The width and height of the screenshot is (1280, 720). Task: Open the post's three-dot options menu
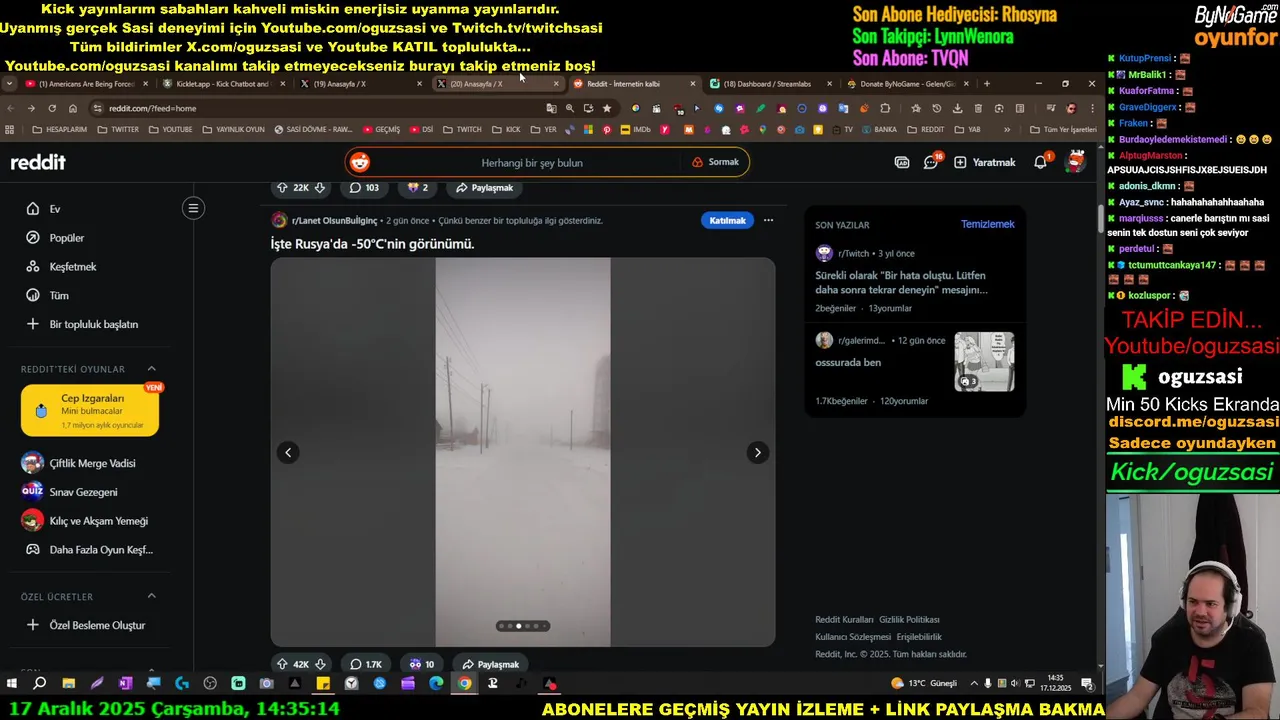point(768,220)
